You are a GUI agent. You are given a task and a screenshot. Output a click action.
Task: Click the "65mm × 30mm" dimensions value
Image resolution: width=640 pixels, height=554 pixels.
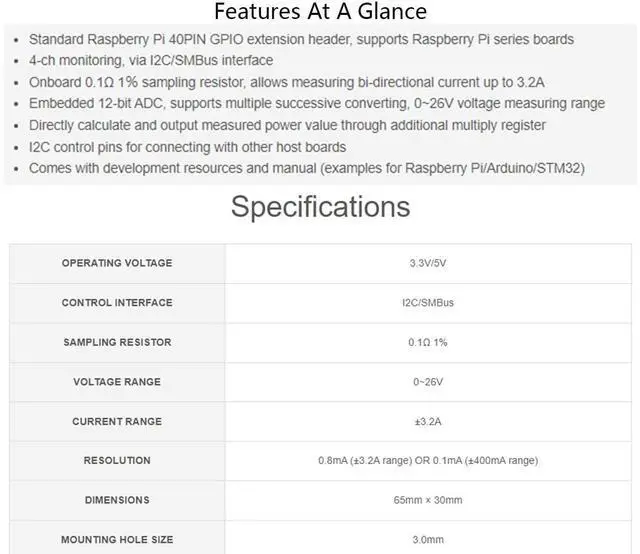pos(428,500)
